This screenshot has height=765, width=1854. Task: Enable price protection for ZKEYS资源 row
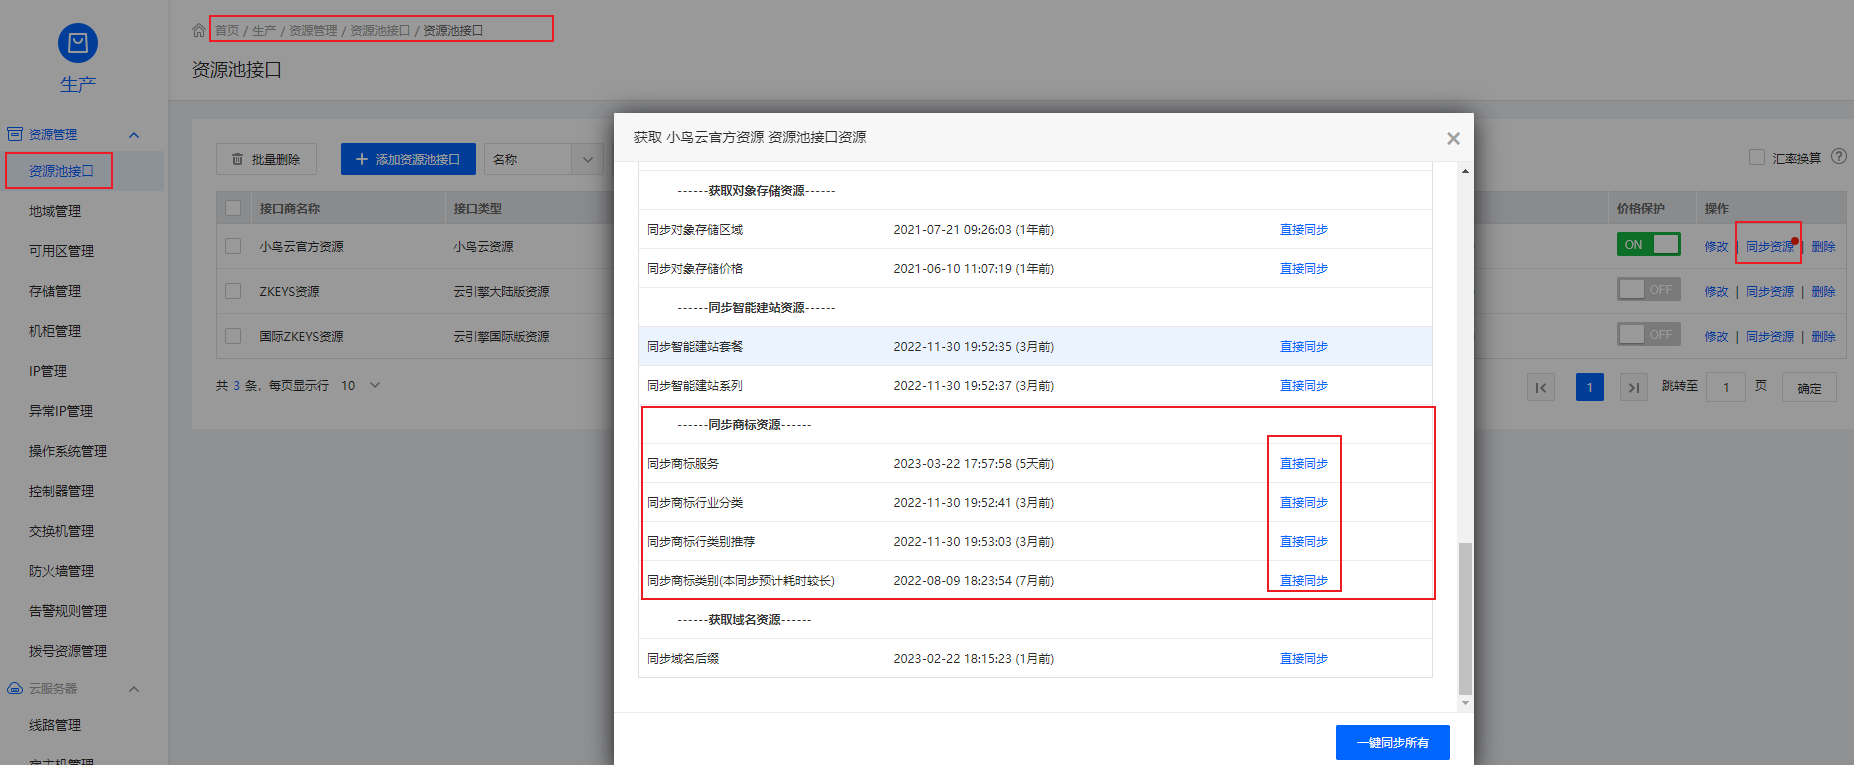pyautogui.click(x=1648, y=289)
